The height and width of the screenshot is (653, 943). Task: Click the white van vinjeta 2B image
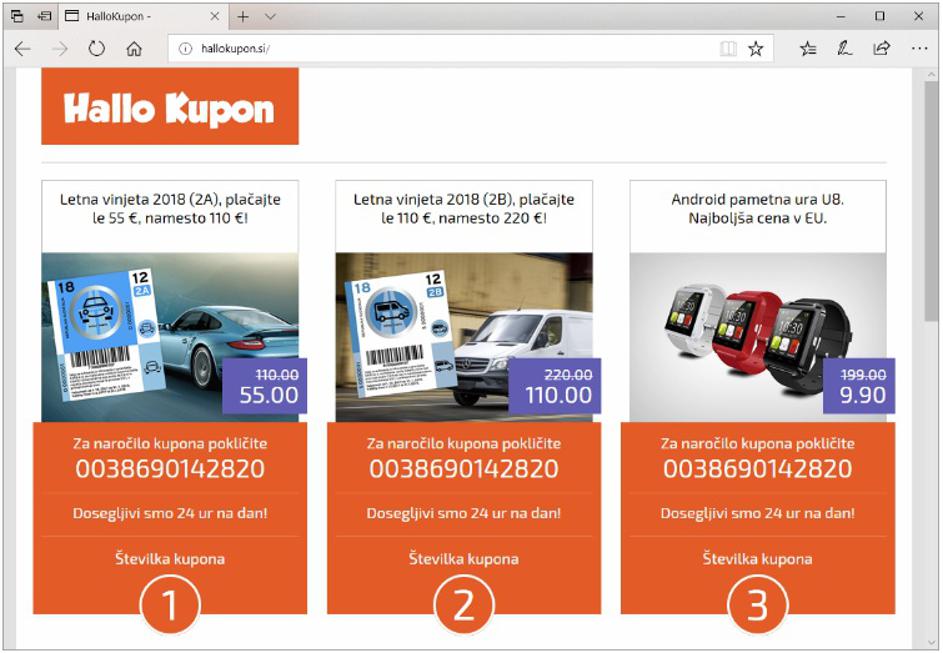tap(463, 336)
